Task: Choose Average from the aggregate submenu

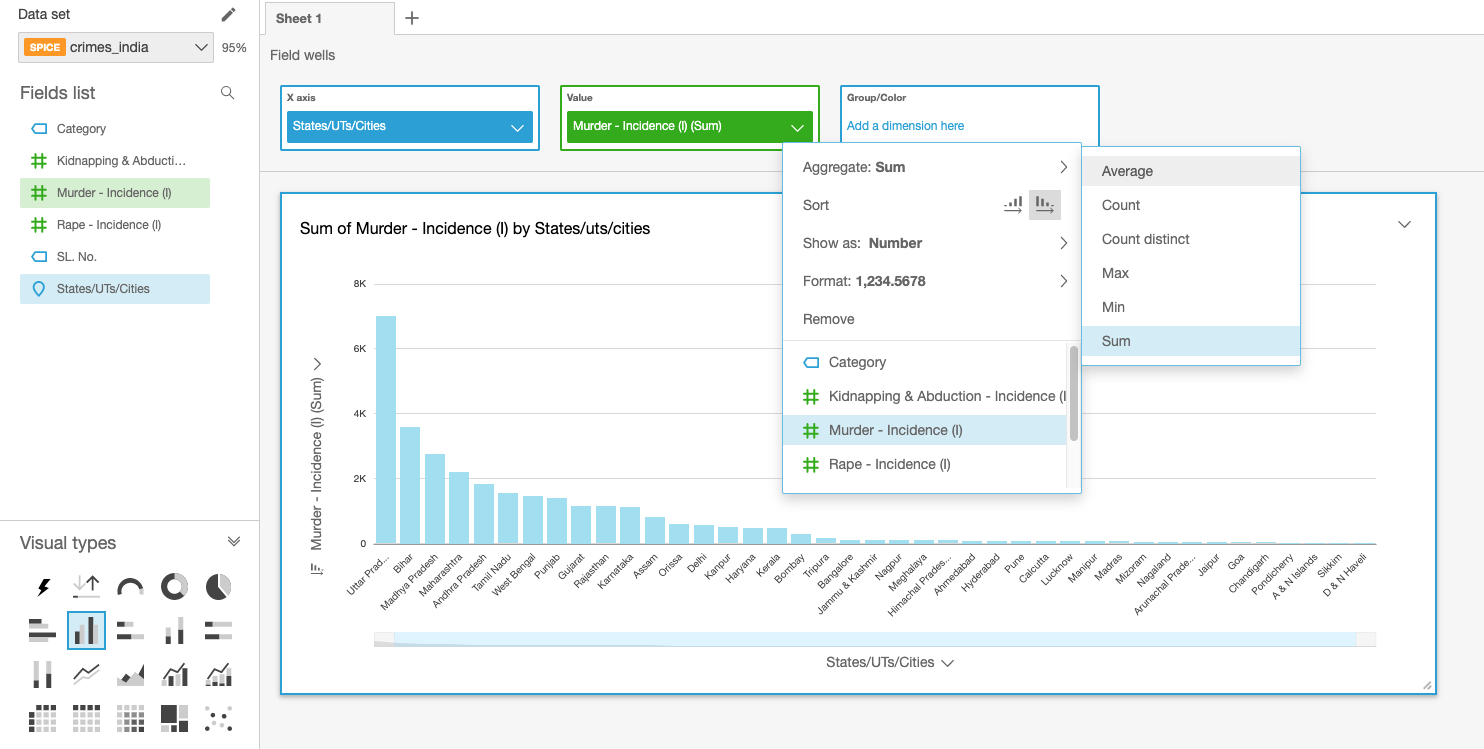Action: pyautogui.click(x=1127, y=171)
